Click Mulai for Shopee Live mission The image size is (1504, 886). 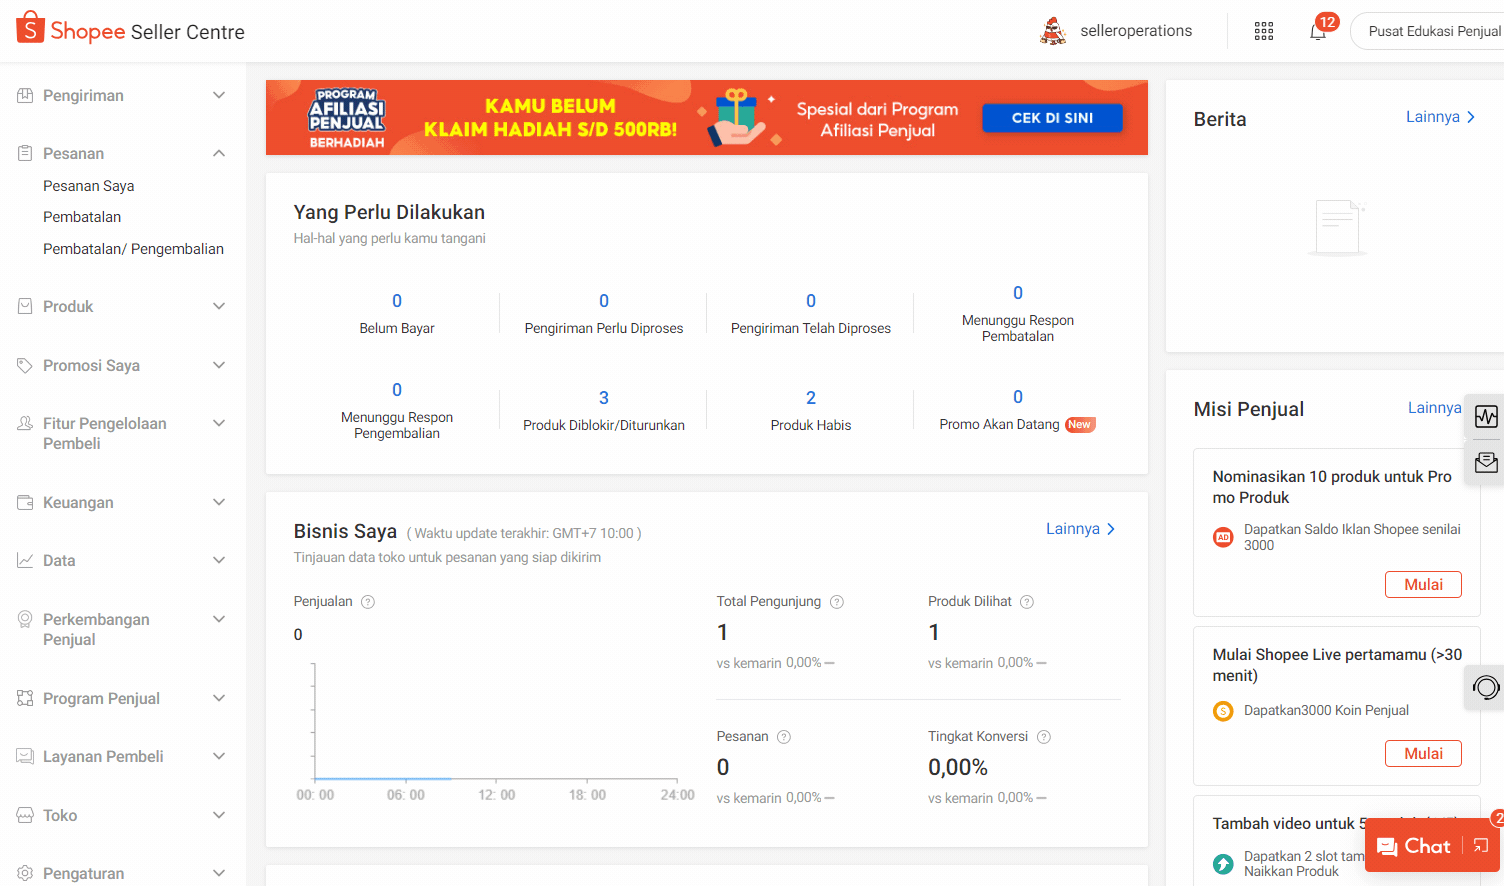point(1423,753)
